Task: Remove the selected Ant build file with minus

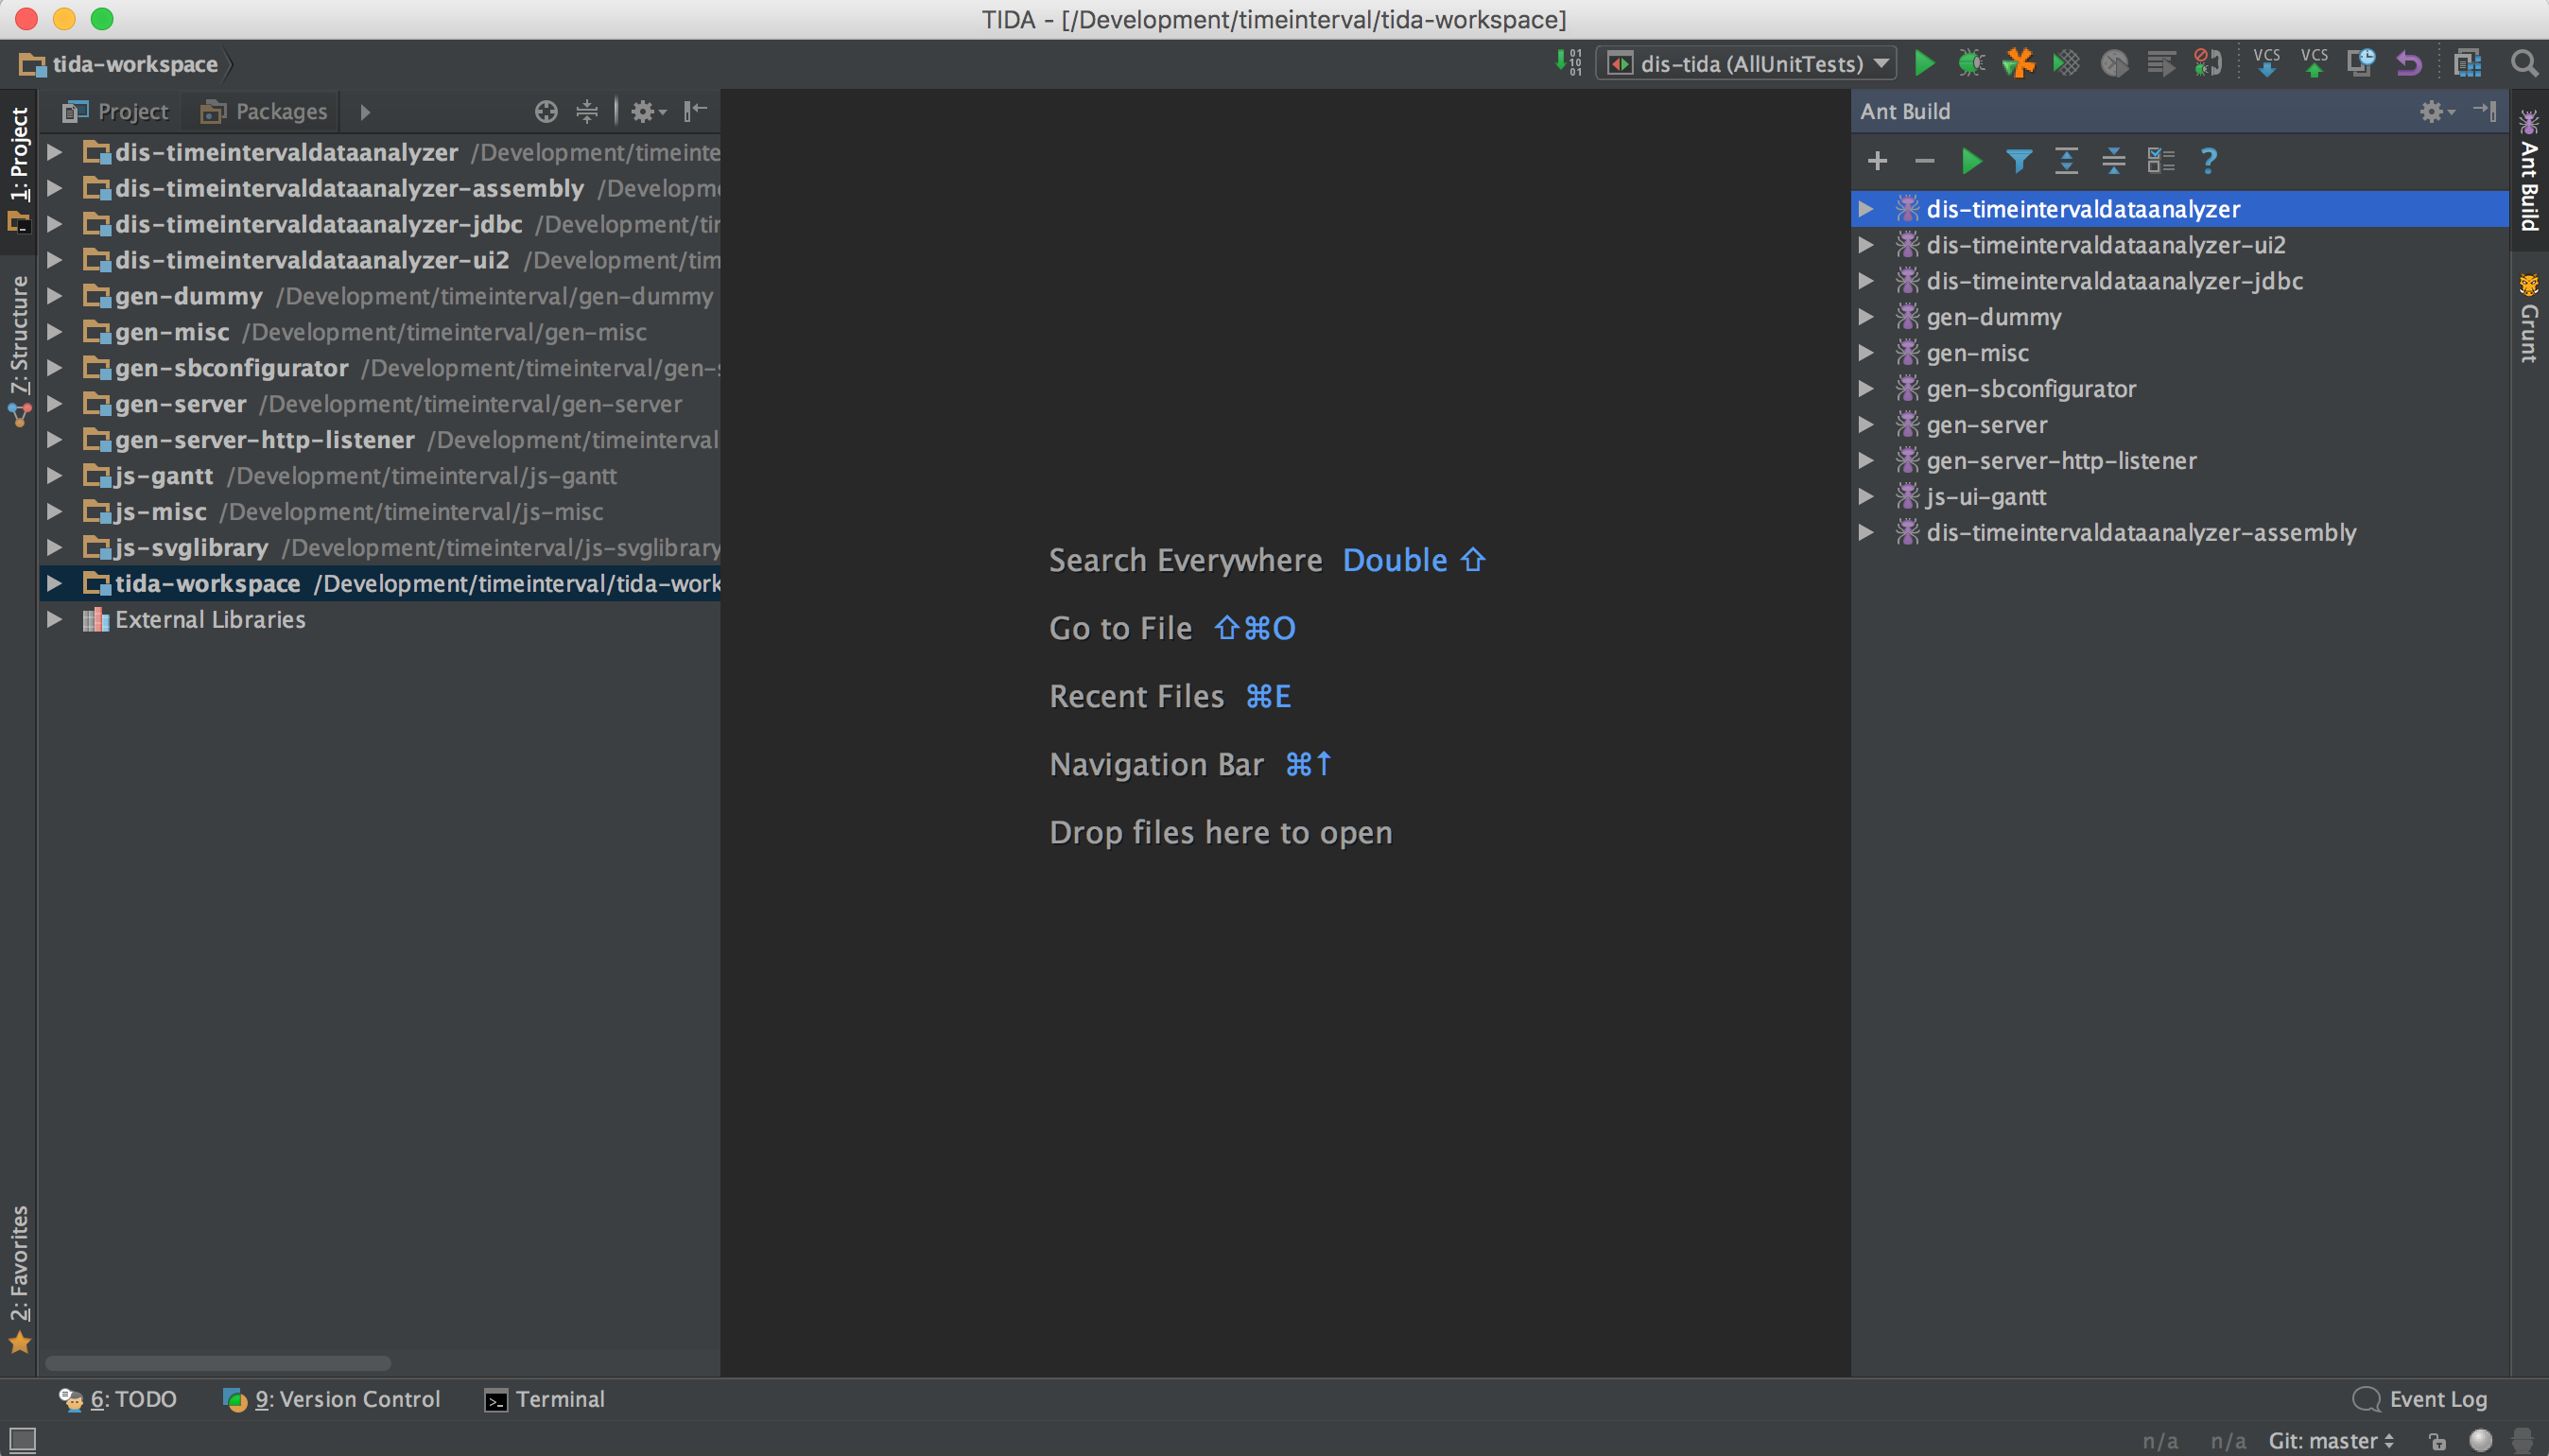Action: coord(1924,161)
